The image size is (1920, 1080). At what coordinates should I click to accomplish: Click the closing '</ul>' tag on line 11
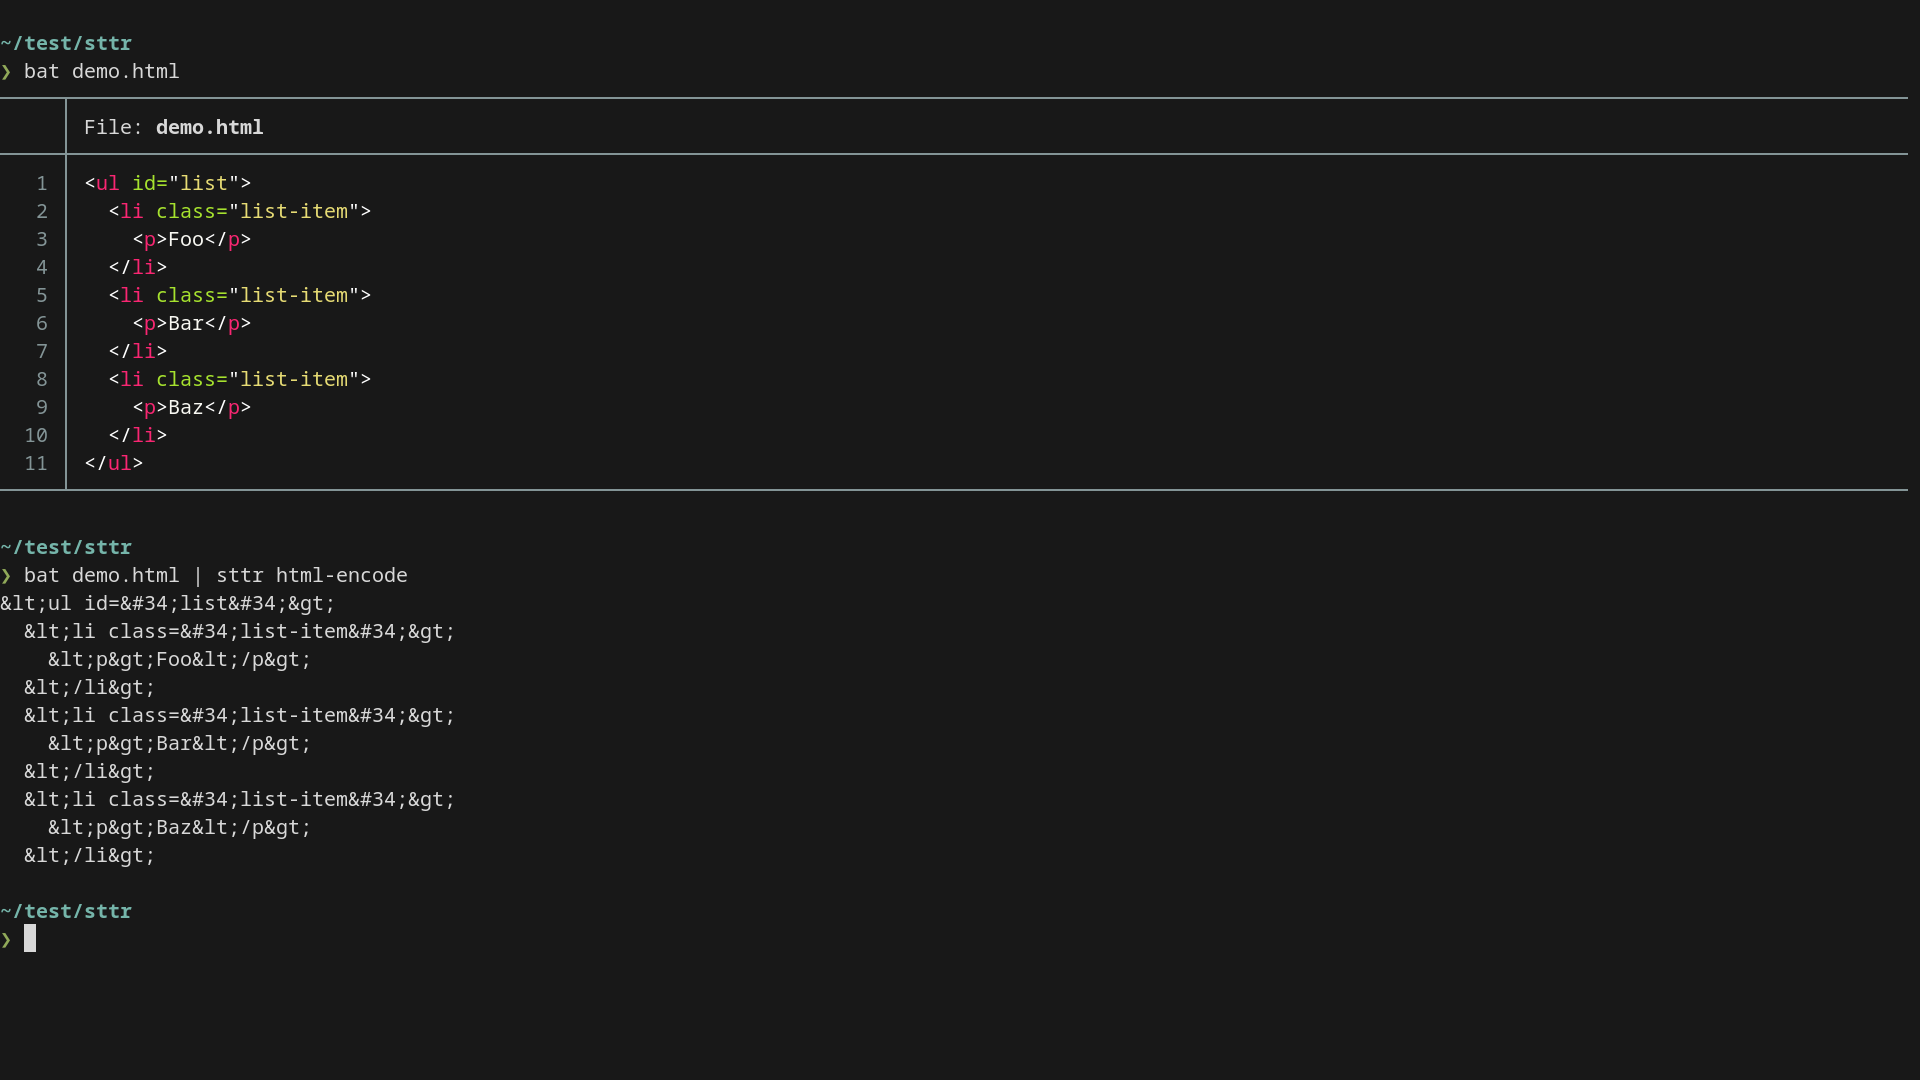point(114,464)
